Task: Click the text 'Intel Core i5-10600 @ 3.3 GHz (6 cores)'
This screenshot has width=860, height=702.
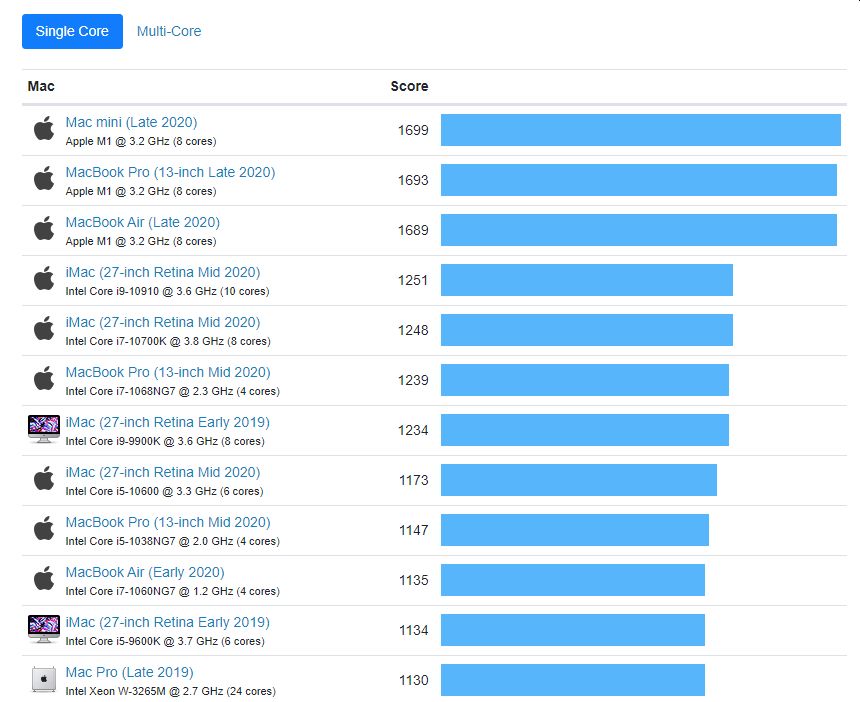Action: (165, 491)
